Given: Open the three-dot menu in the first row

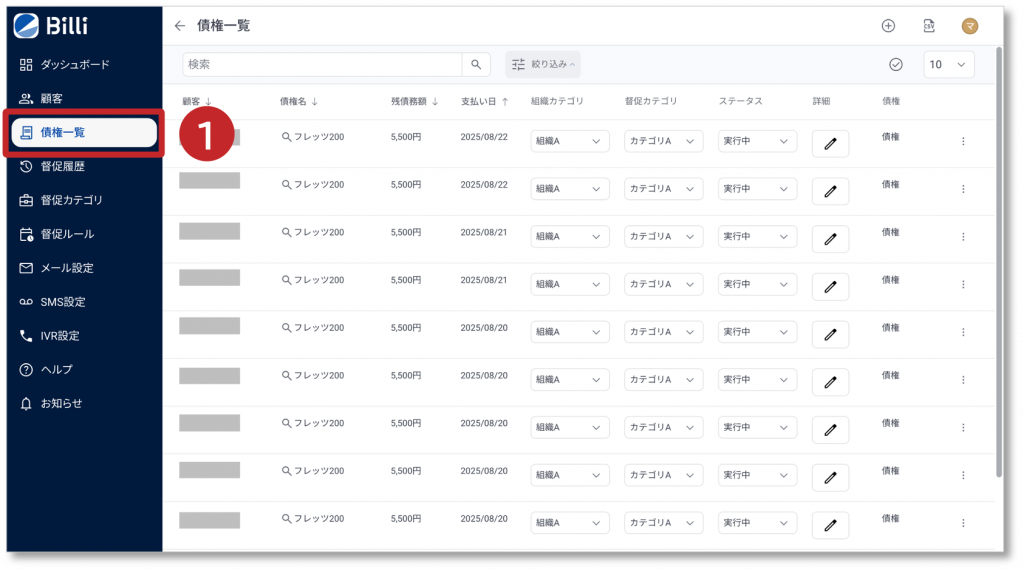Looking at the screenshot, I should click(963, 142).
